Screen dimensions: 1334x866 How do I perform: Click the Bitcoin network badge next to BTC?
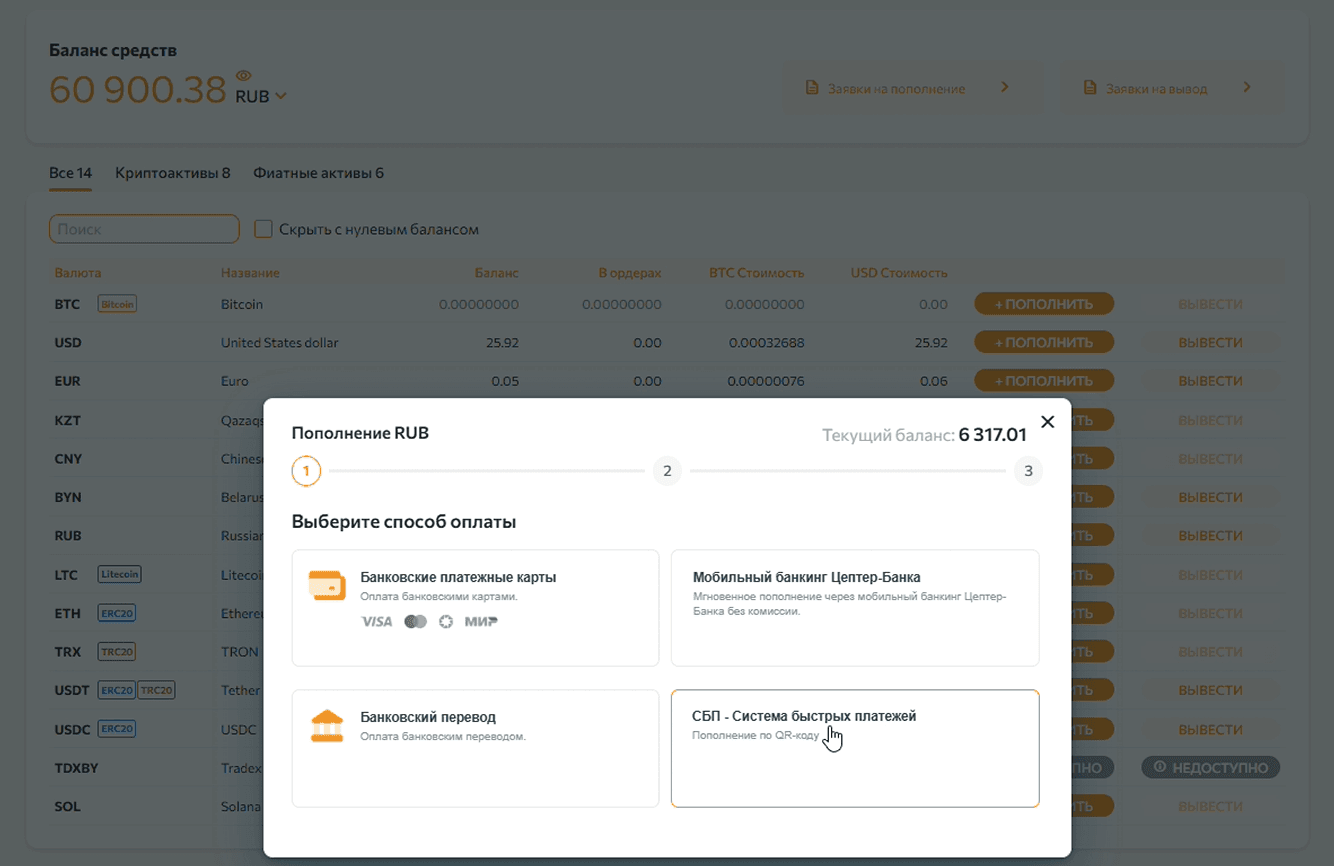pos(117,304)
